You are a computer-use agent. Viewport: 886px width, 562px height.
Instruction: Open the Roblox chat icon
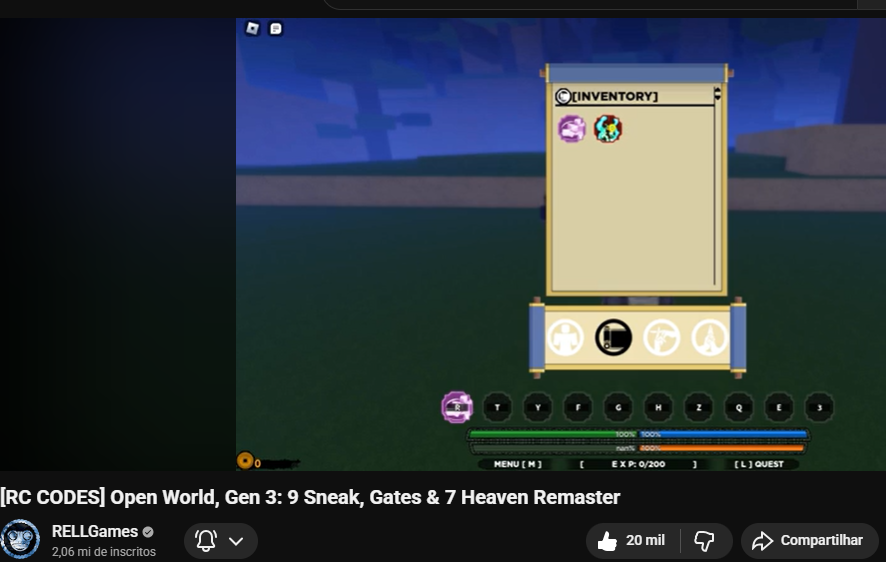click(x=276, y=28)
